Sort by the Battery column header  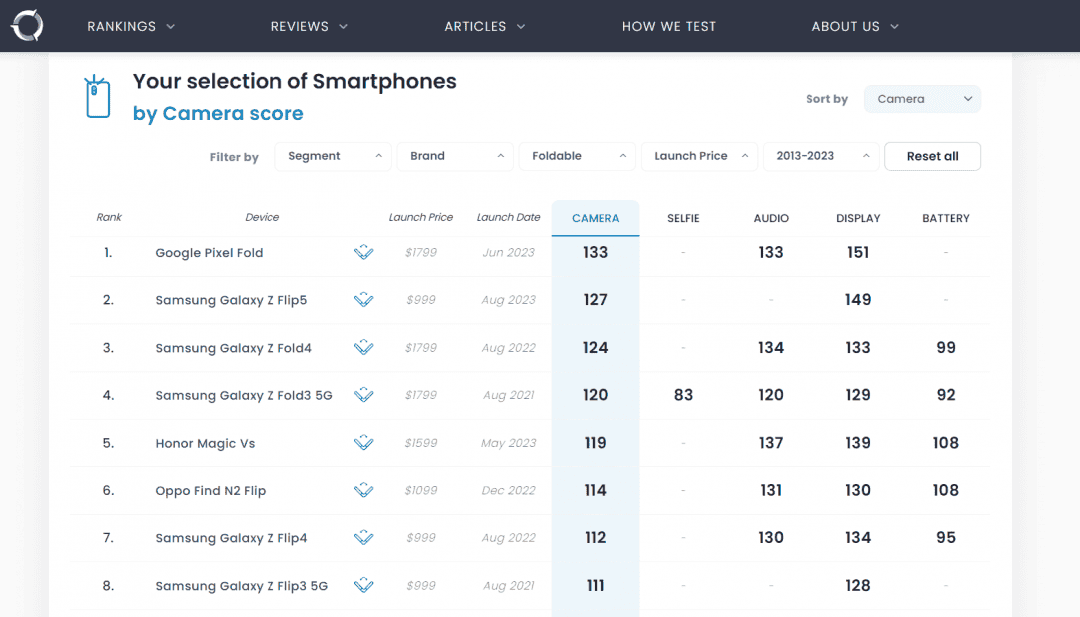click(x=946, y=218)
